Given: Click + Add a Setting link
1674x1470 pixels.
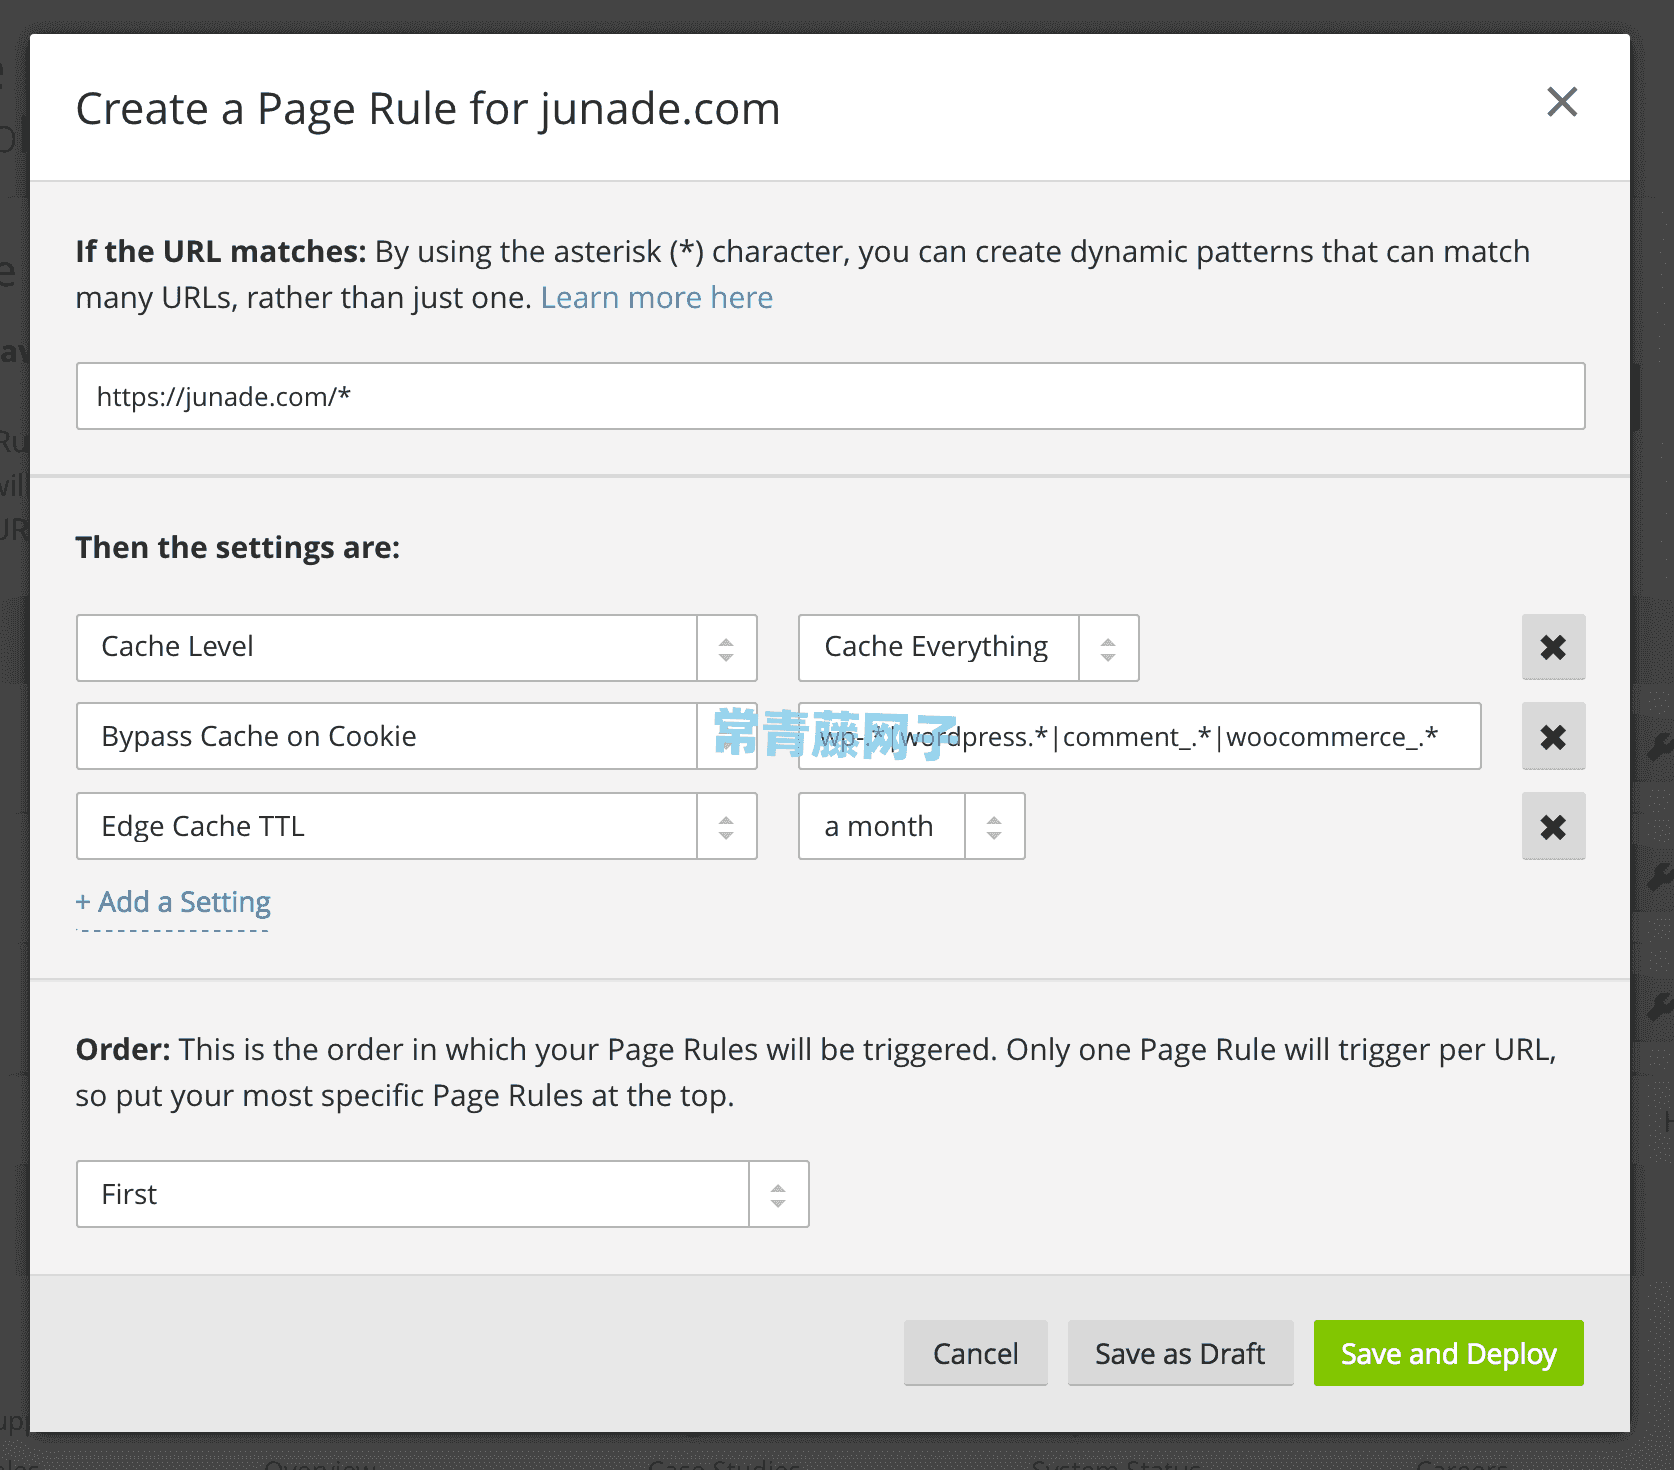Looking at the screenshot, I should 173,902.
